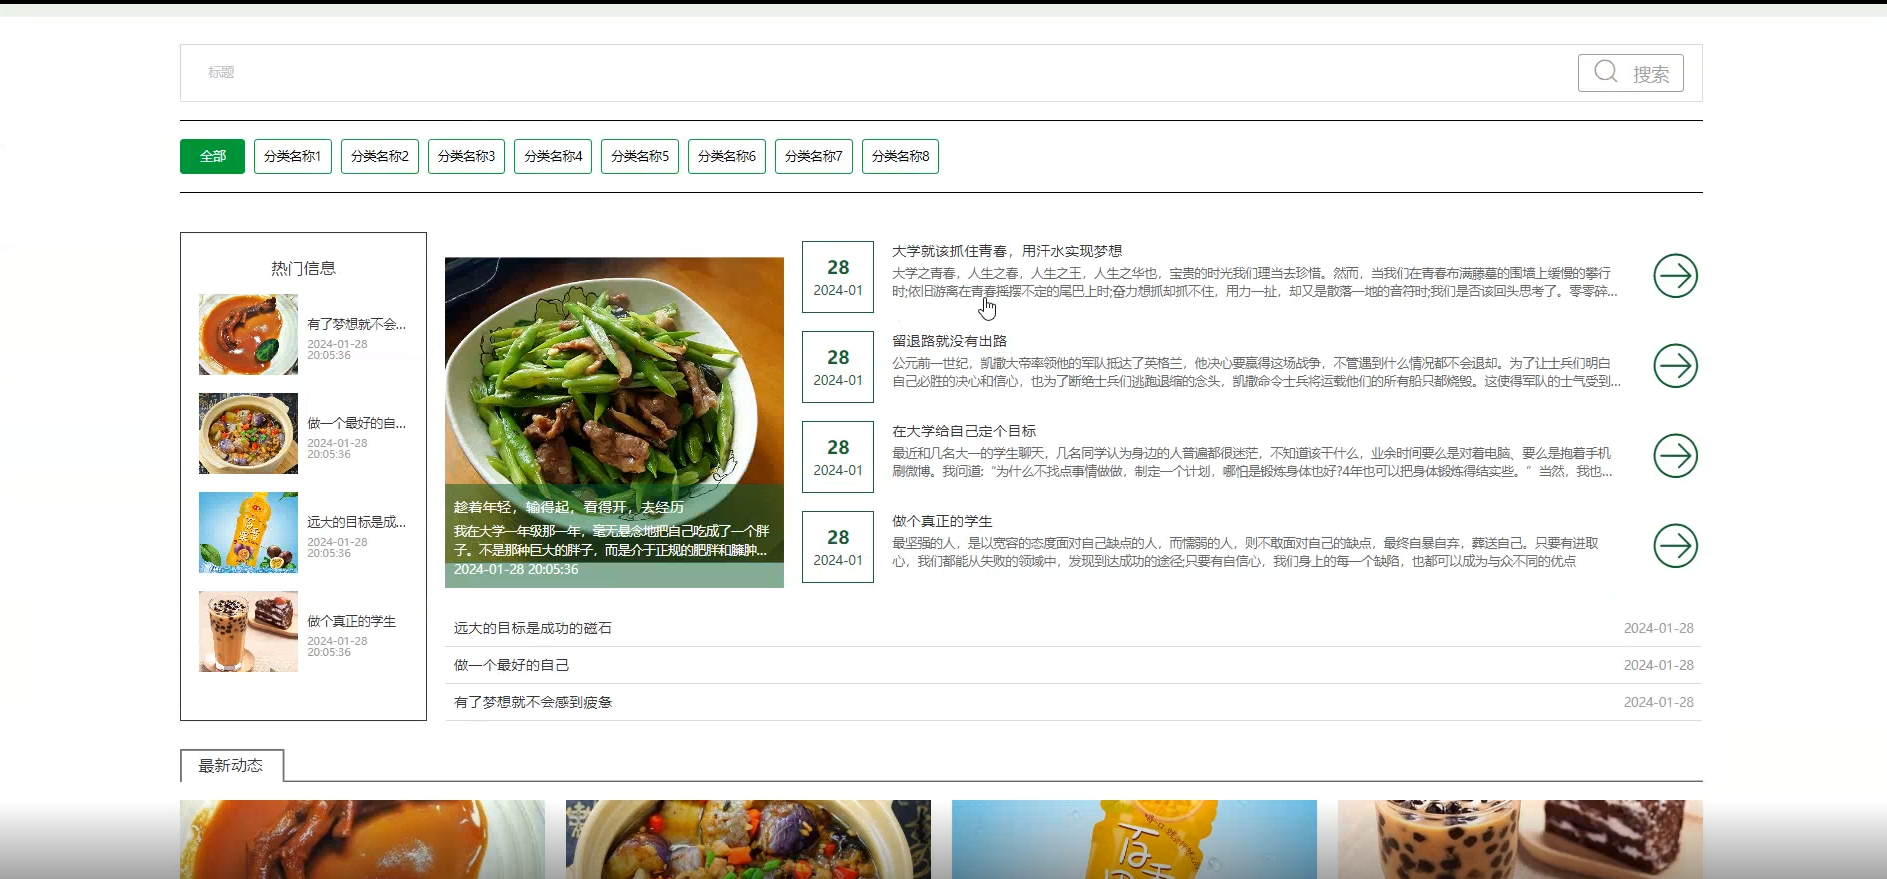Open the juice bottle thumbnail for 远大的目标是成

[x=248, y=532]
